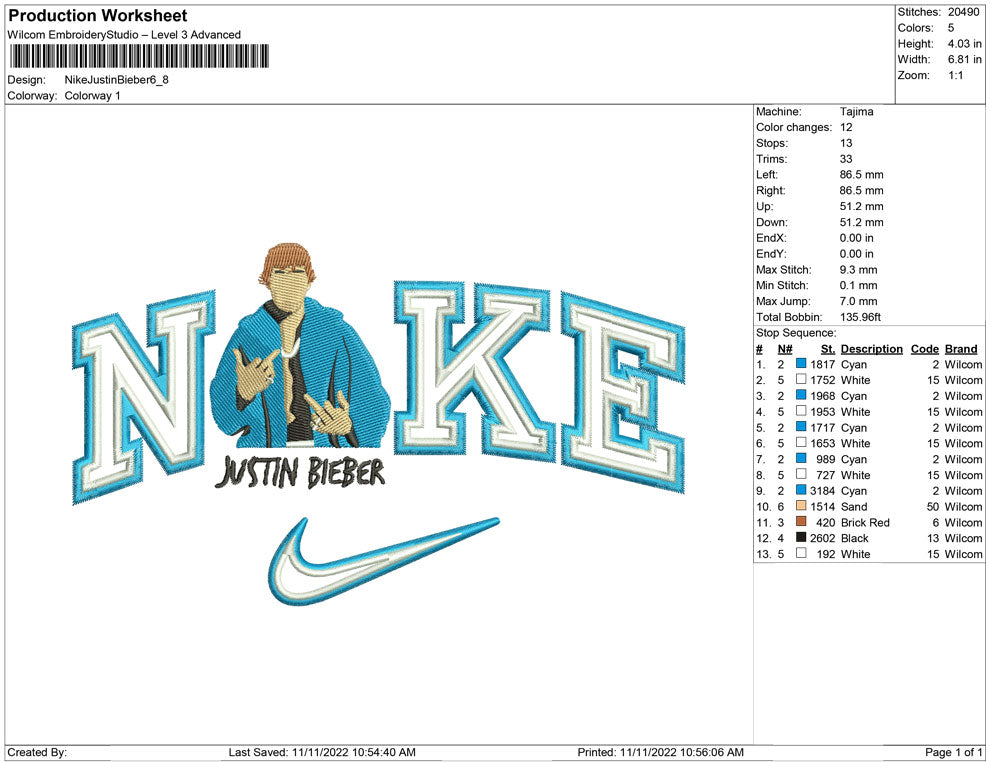The height and width of the screenshot is (762, 990).
Task: Select the Brick Red color swatch
Action: point(801,521)
